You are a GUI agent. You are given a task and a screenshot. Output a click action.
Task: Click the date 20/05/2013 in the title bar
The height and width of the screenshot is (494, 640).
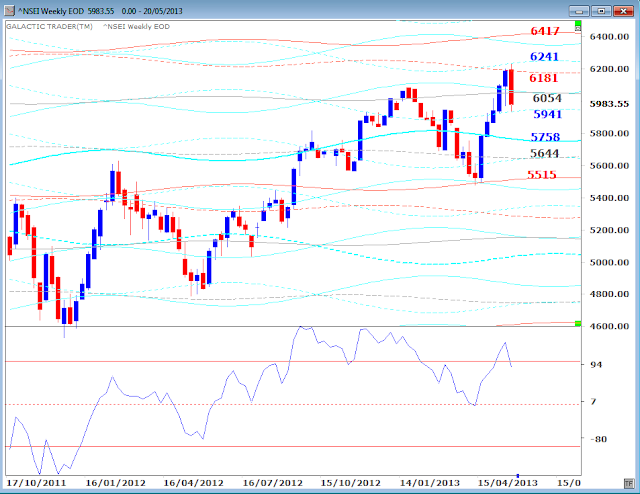coord(162,11)
